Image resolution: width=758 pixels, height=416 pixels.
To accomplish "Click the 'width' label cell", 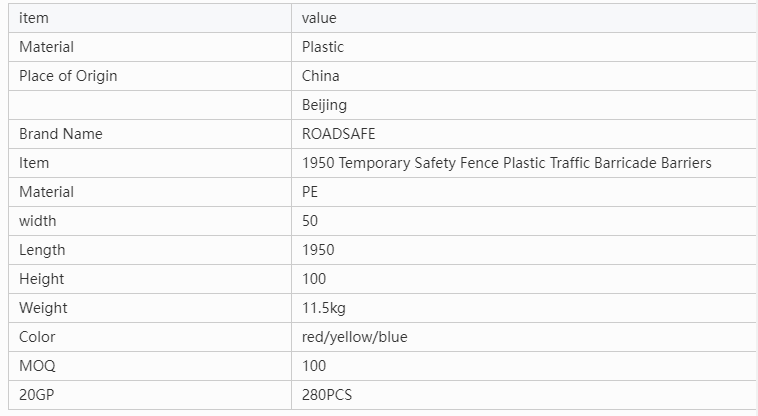I will [38, 221].
